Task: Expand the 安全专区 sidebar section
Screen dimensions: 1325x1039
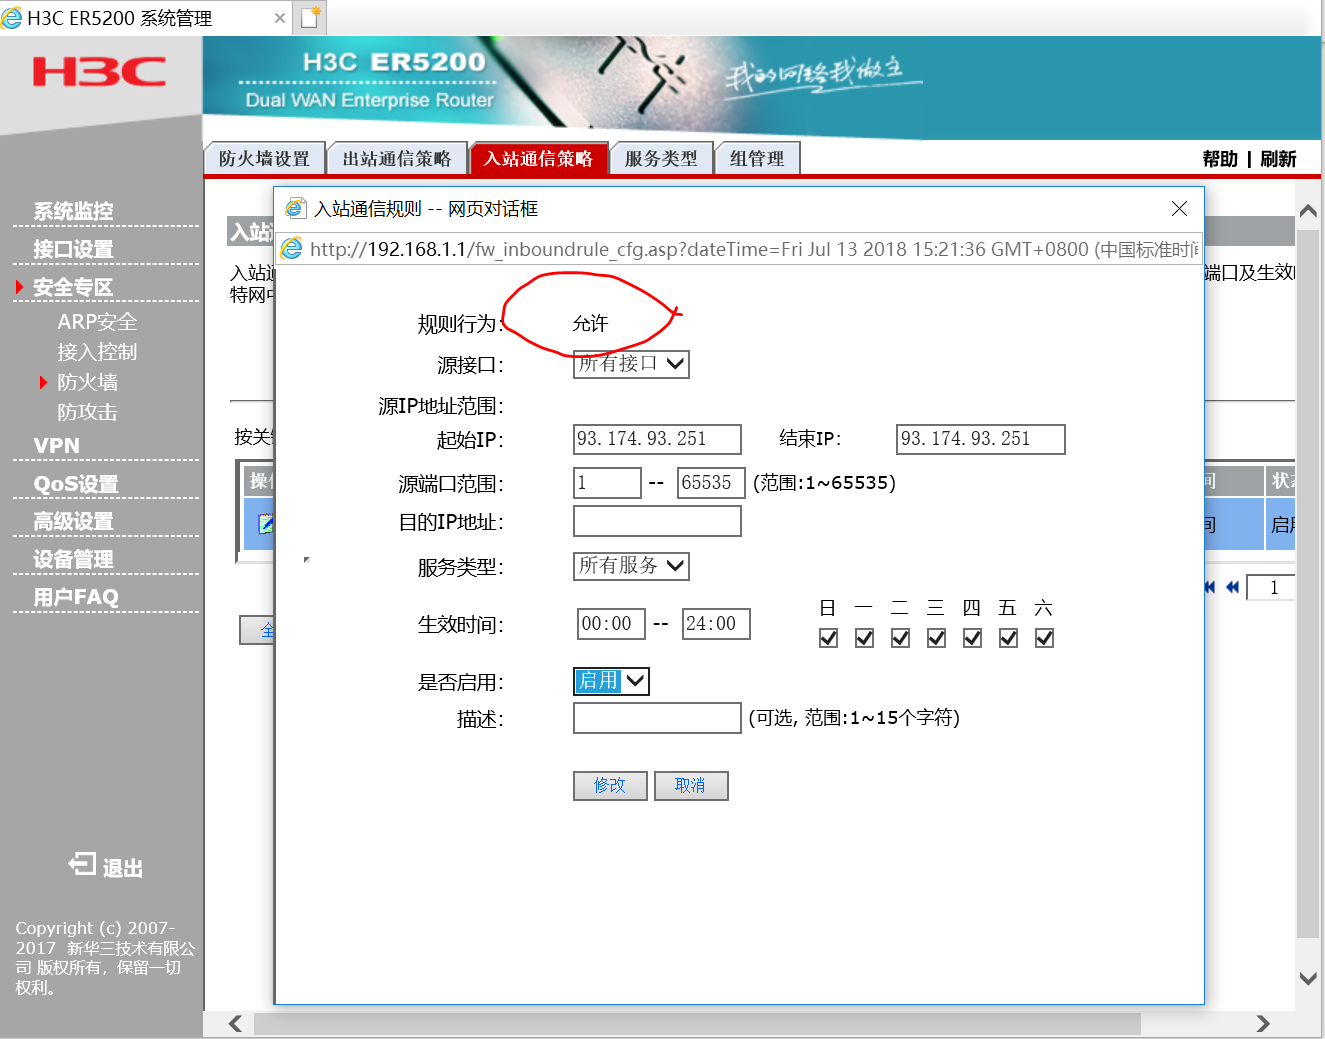Action: [73, 287]
